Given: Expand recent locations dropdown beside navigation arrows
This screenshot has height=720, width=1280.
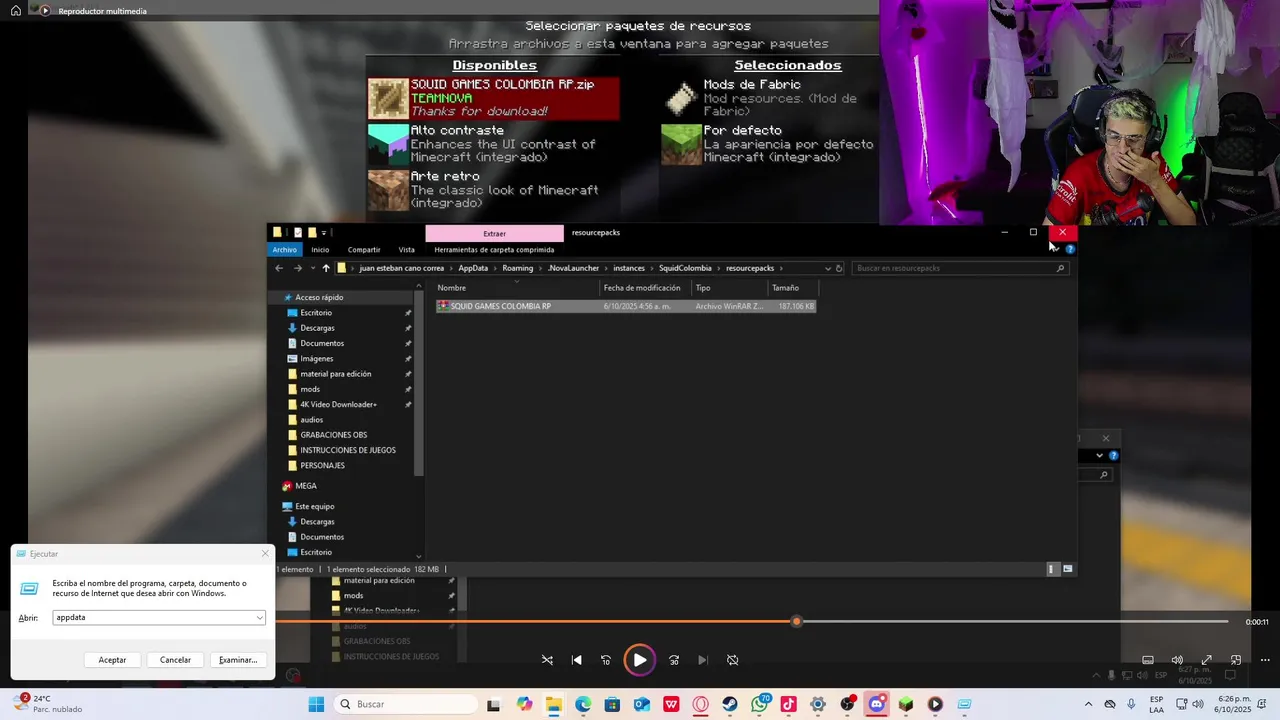Looking at the screenshot, I should click(314, 268).
